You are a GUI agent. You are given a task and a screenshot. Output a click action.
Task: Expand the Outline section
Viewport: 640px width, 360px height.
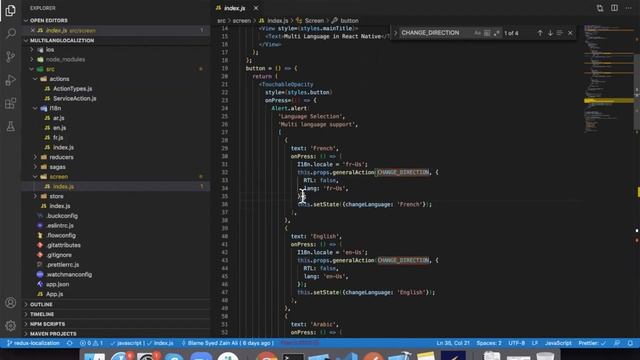[x=41, y=305]
